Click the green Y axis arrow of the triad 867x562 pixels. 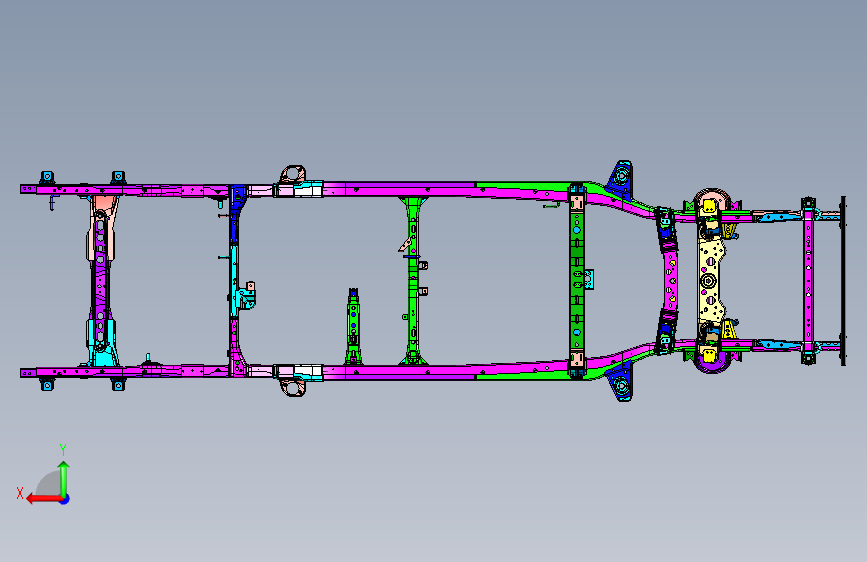(x=64, y=479)
